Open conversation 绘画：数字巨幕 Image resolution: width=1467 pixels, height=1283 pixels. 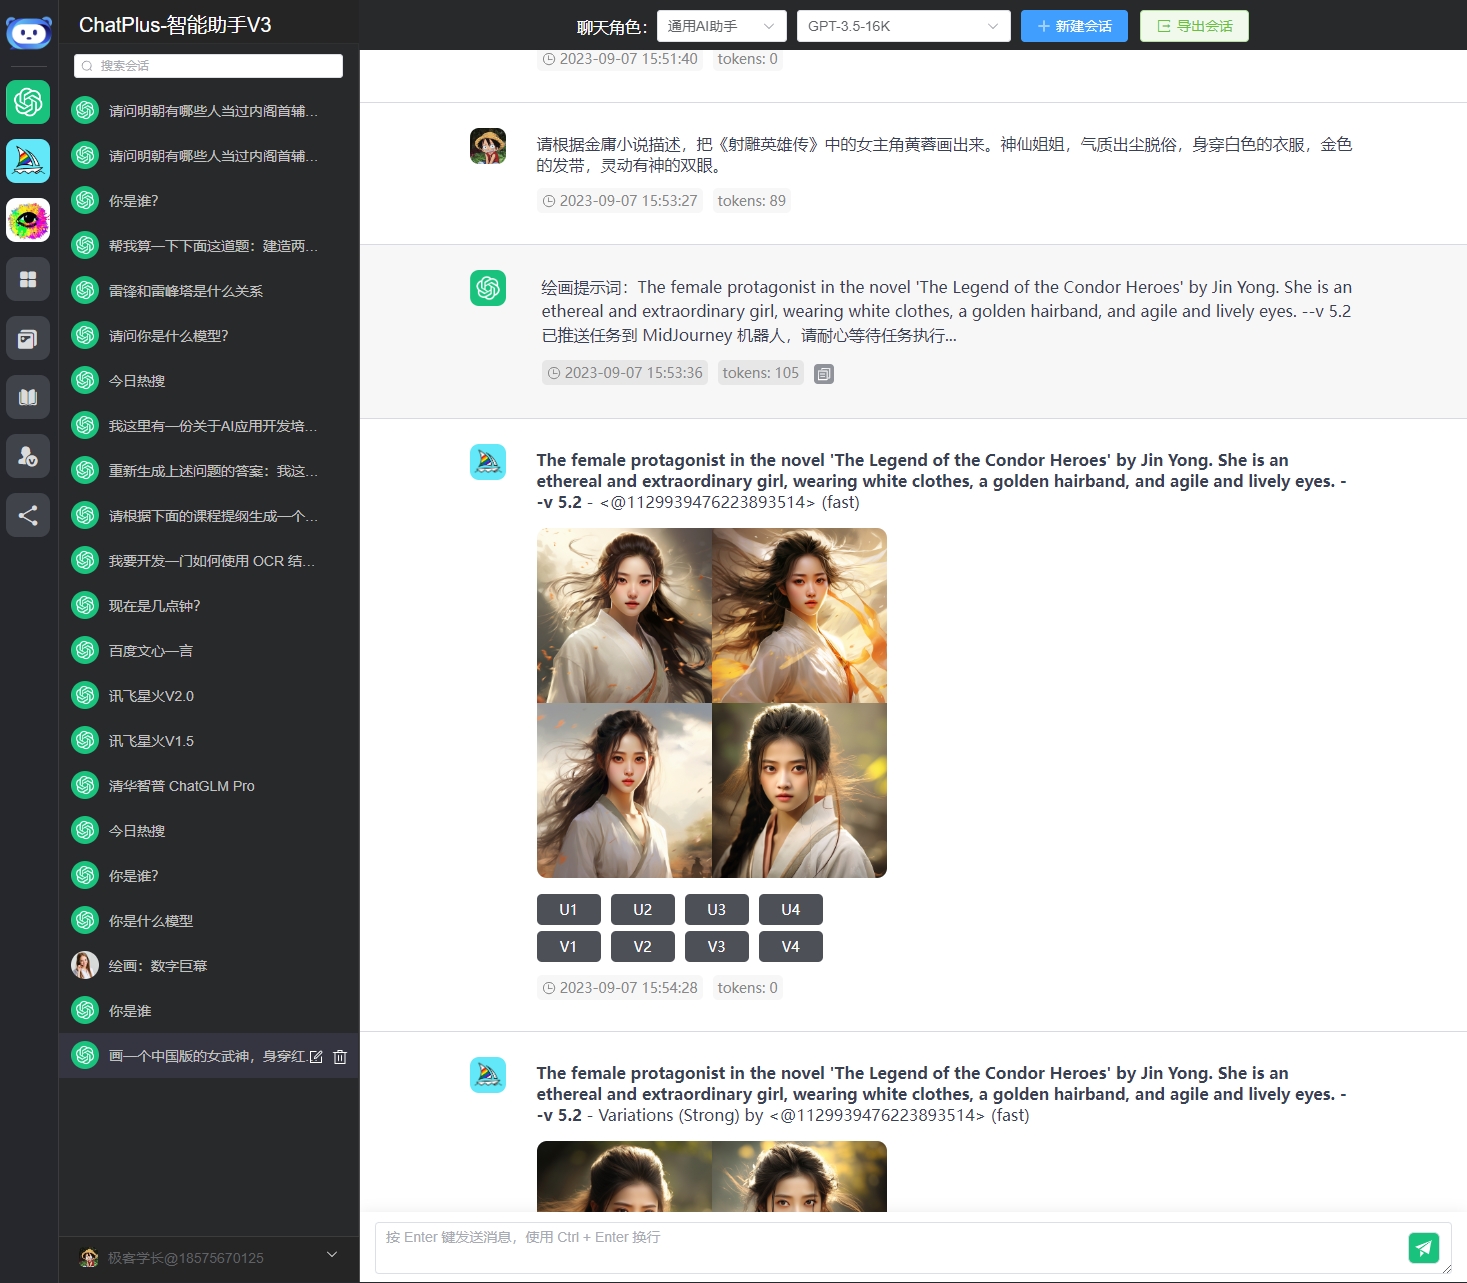208,965
